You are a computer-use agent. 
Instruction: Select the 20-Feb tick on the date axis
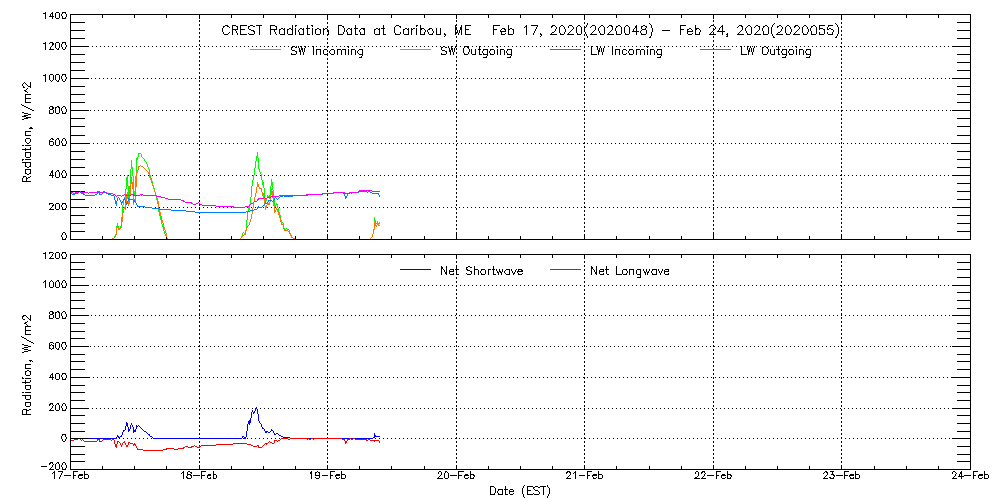tap(456, 478)
